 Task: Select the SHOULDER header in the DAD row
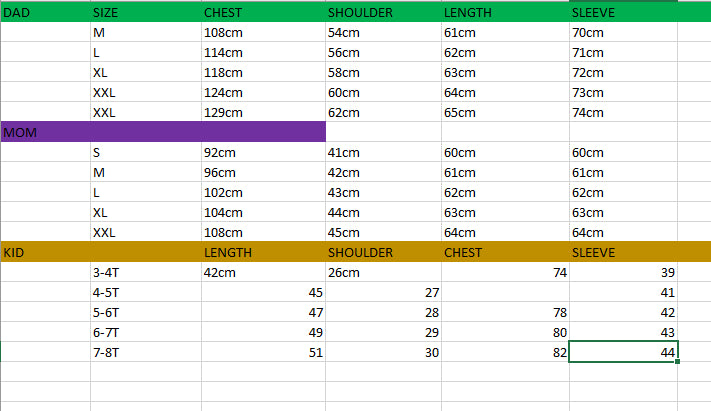(383, 13)
